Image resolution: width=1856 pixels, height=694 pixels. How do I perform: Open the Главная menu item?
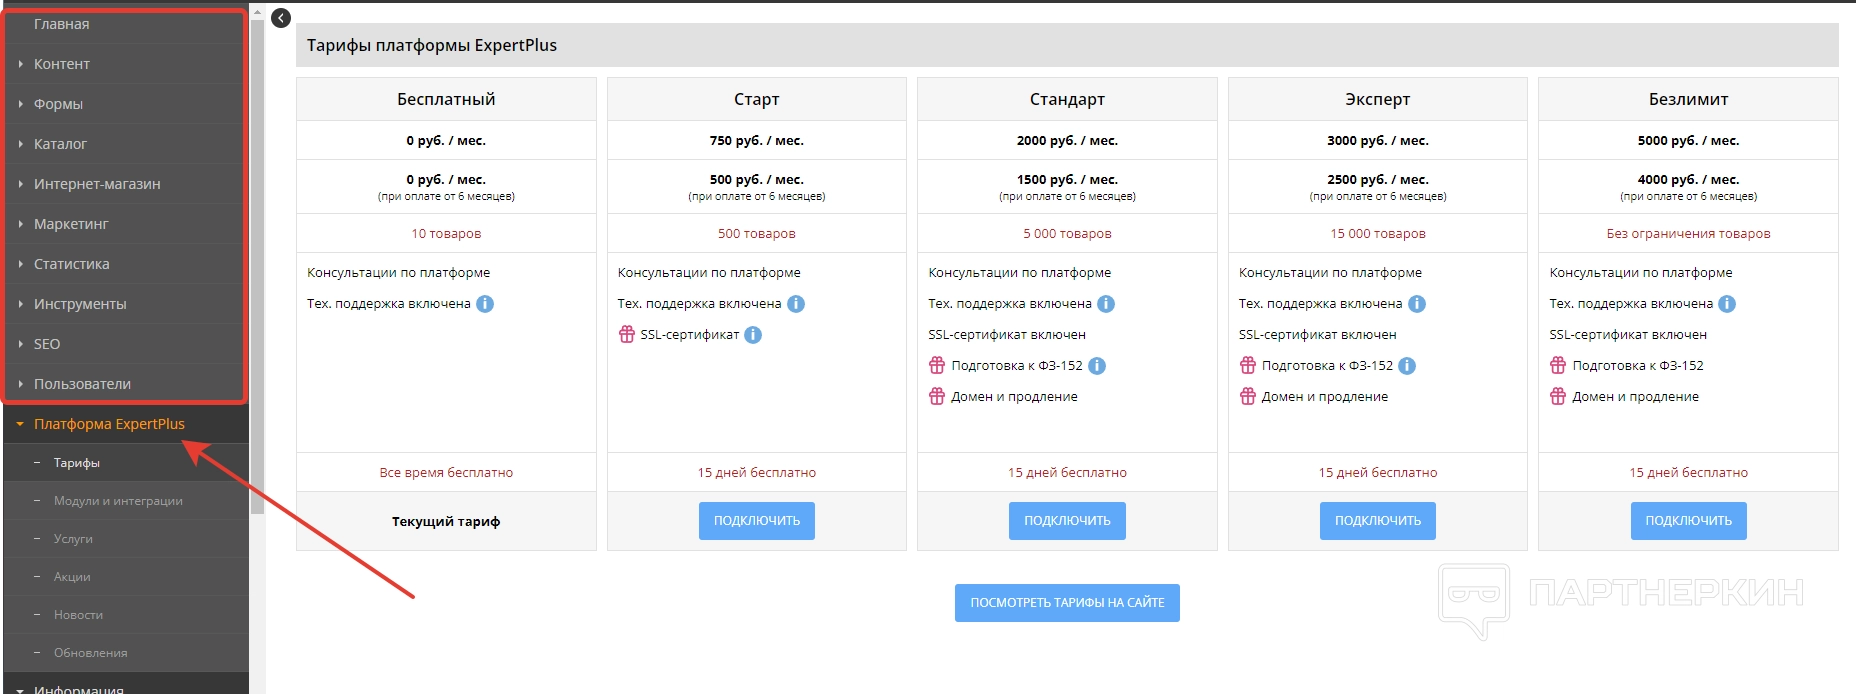[x=62, y=24]
